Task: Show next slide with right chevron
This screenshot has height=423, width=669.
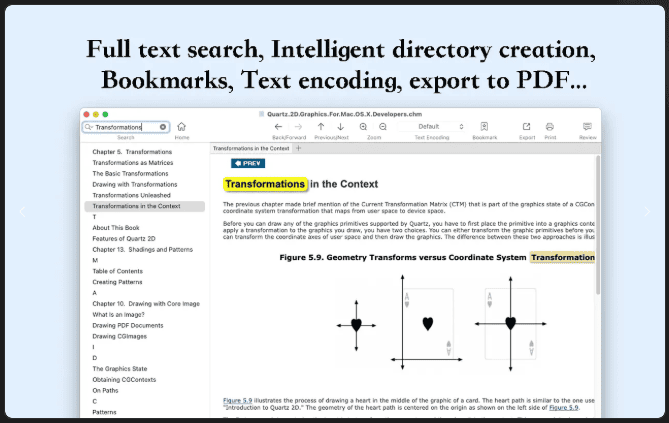Action: tap(647, 211)
